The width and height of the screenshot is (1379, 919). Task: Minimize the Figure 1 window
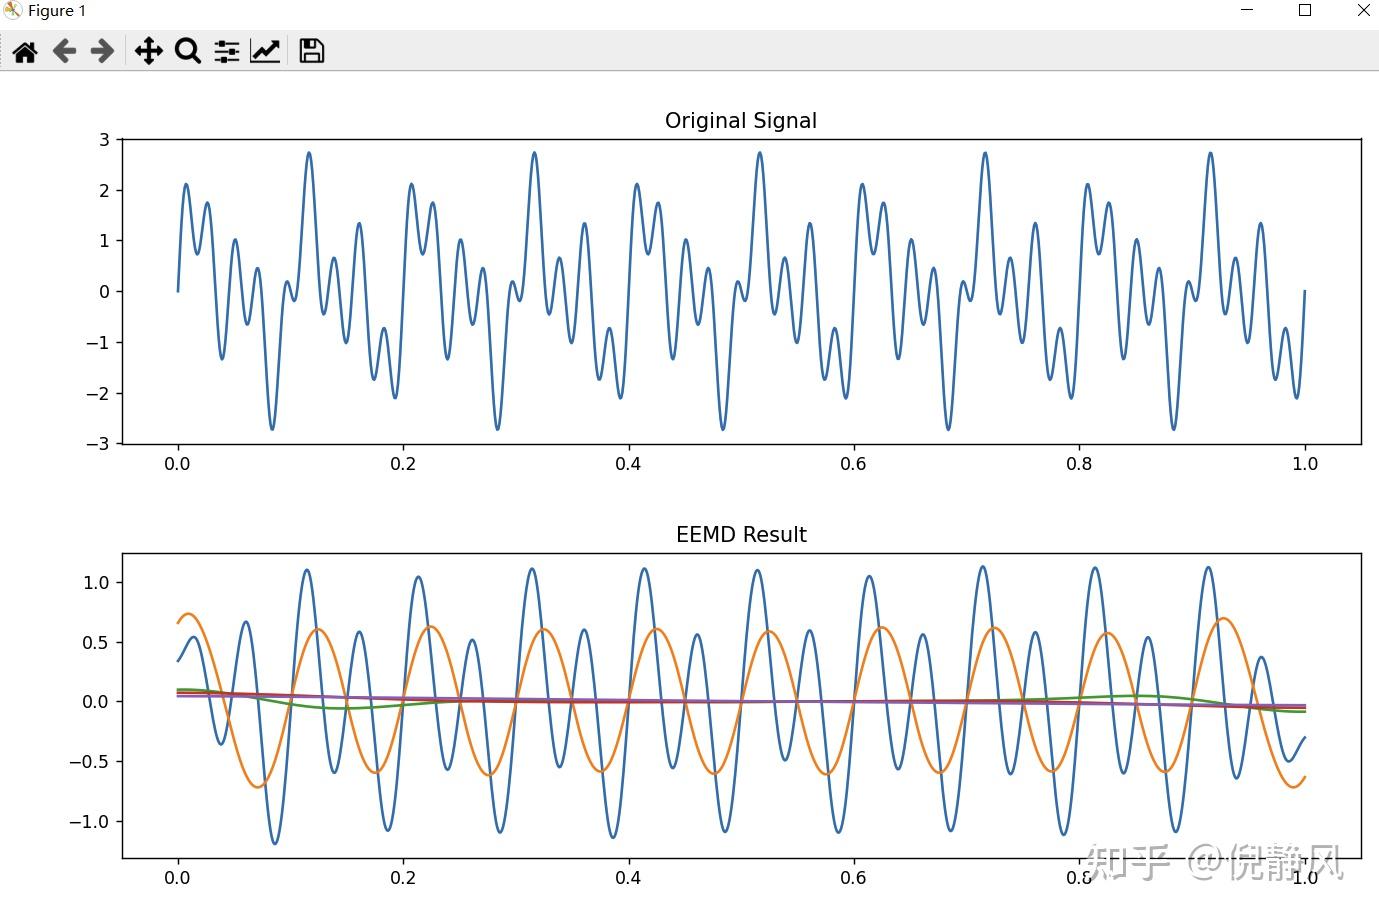click(x=1245, y=10)
